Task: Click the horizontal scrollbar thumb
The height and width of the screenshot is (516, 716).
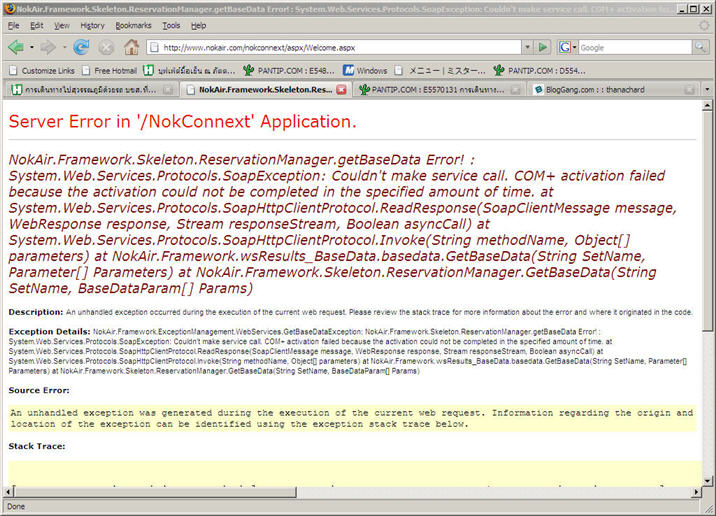Action: (155, 492)
